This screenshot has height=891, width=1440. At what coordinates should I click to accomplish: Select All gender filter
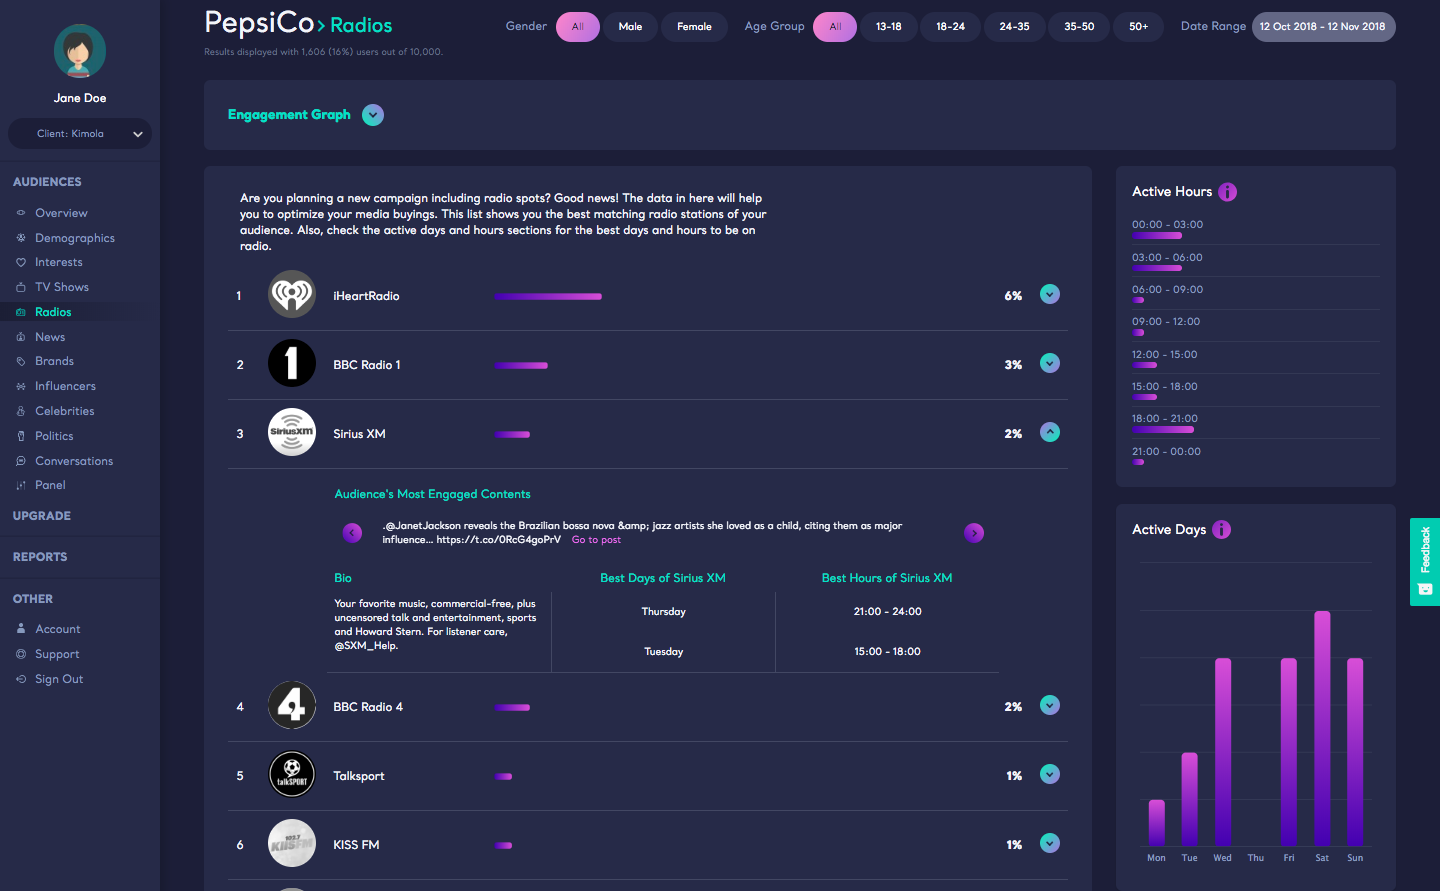tap(578, 27)
